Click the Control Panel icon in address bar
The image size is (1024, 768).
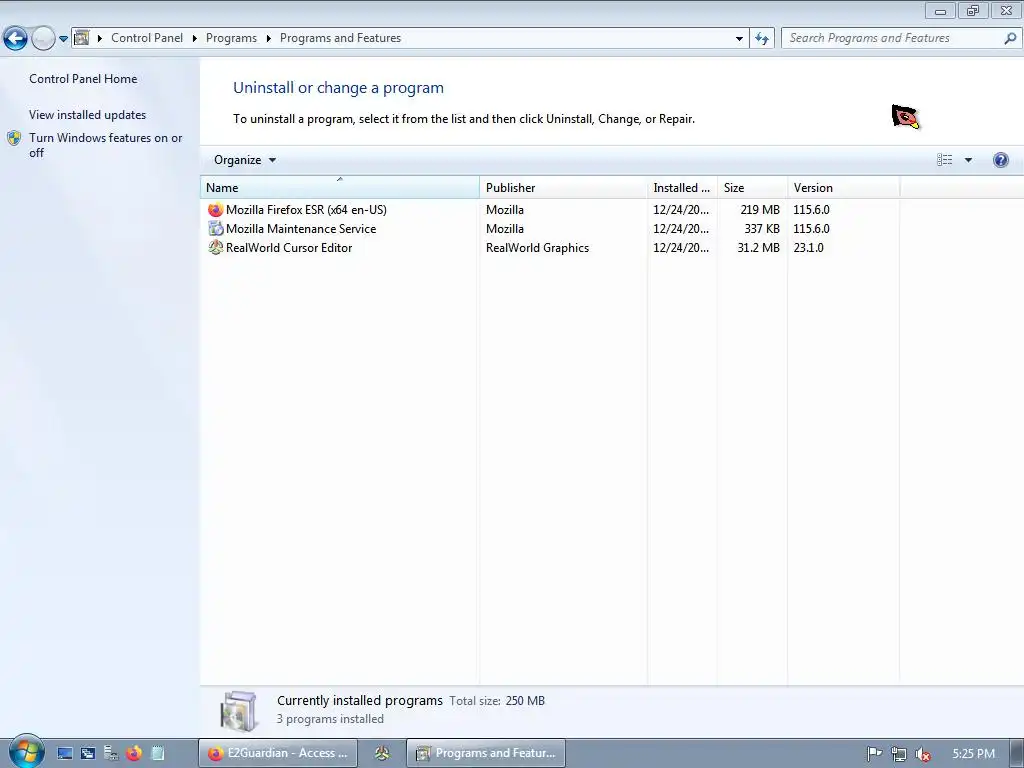pos(82,38)
